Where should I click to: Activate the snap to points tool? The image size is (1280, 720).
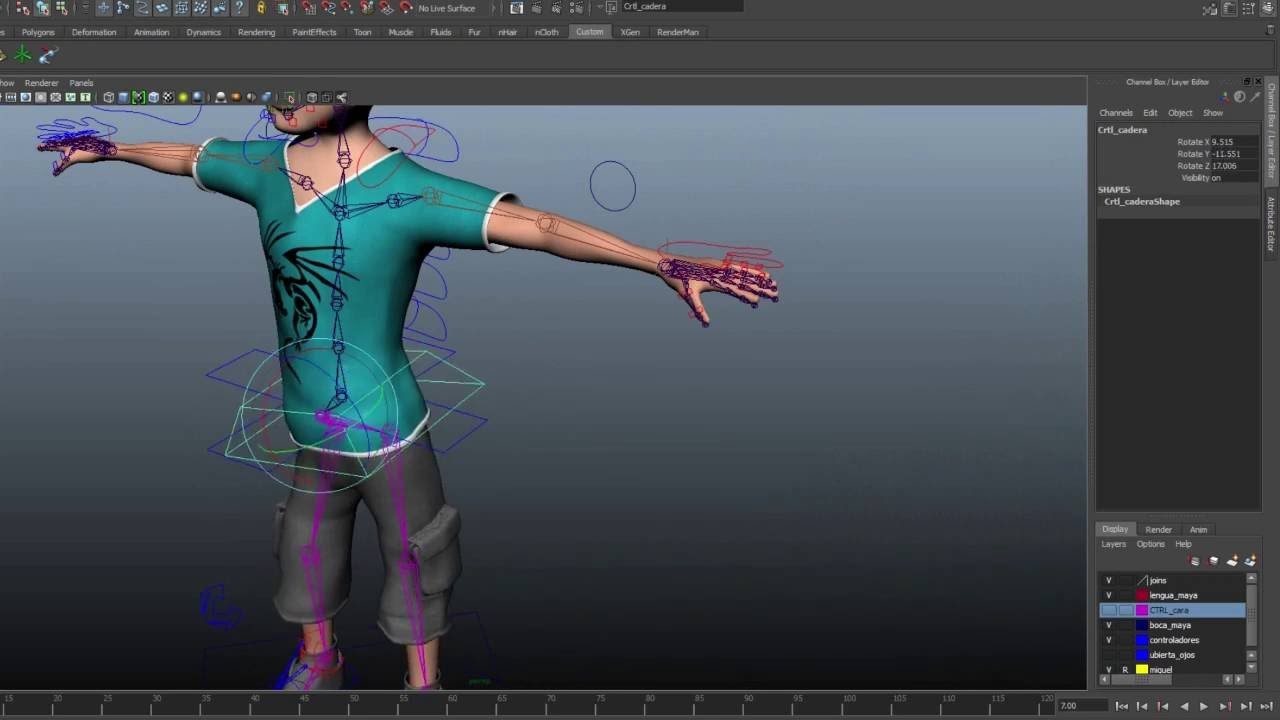tap(344, 8)
